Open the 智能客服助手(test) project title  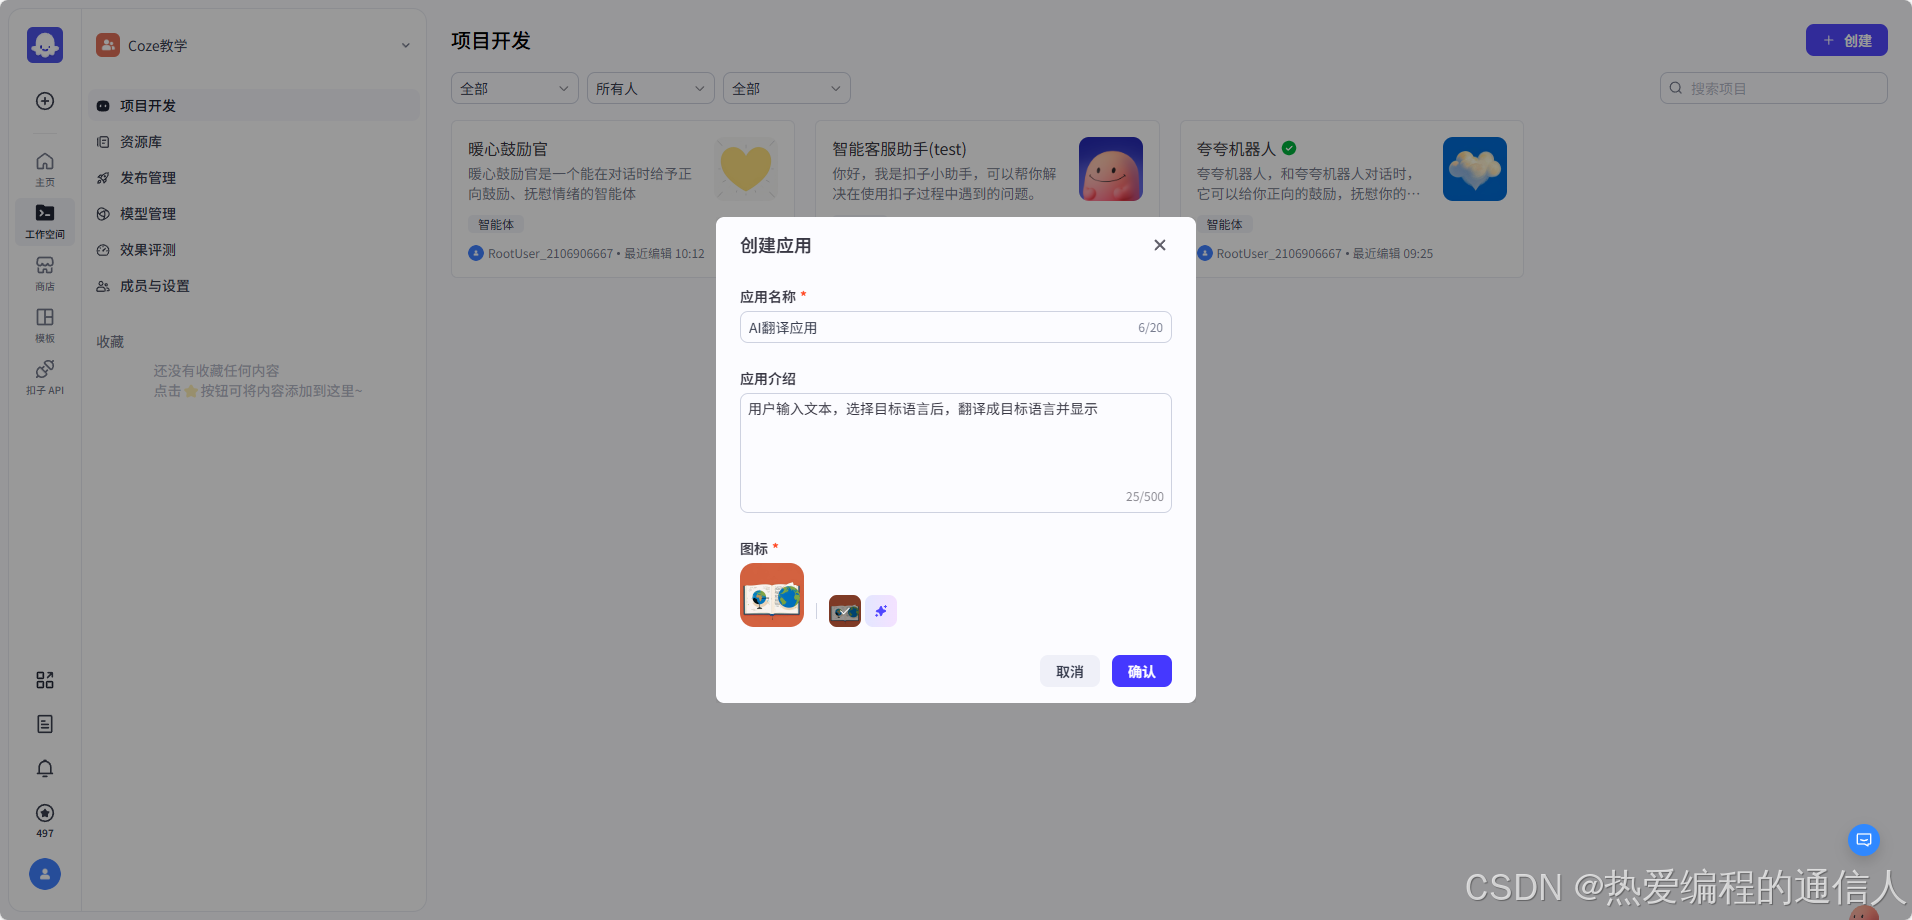click(899, 149)
